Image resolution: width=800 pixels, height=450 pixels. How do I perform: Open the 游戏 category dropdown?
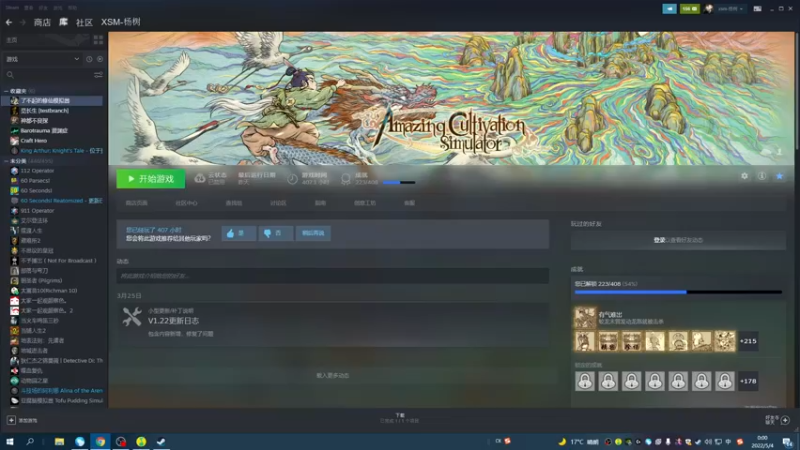tap(42, 59)
